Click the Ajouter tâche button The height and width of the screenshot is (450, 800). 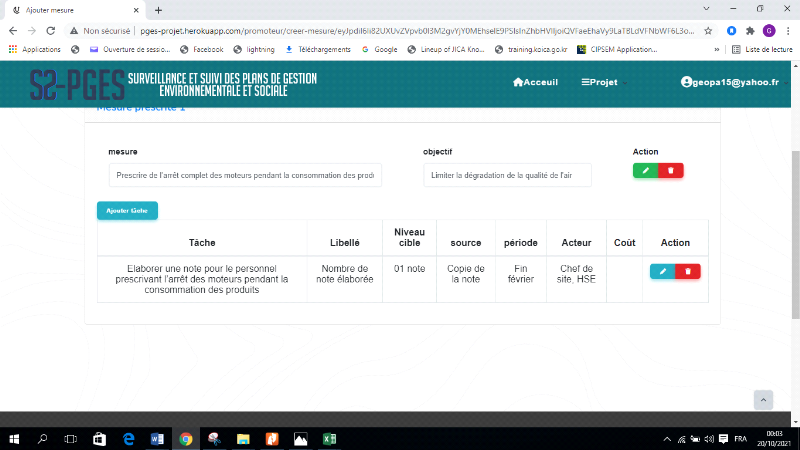[x=128, y=211]
